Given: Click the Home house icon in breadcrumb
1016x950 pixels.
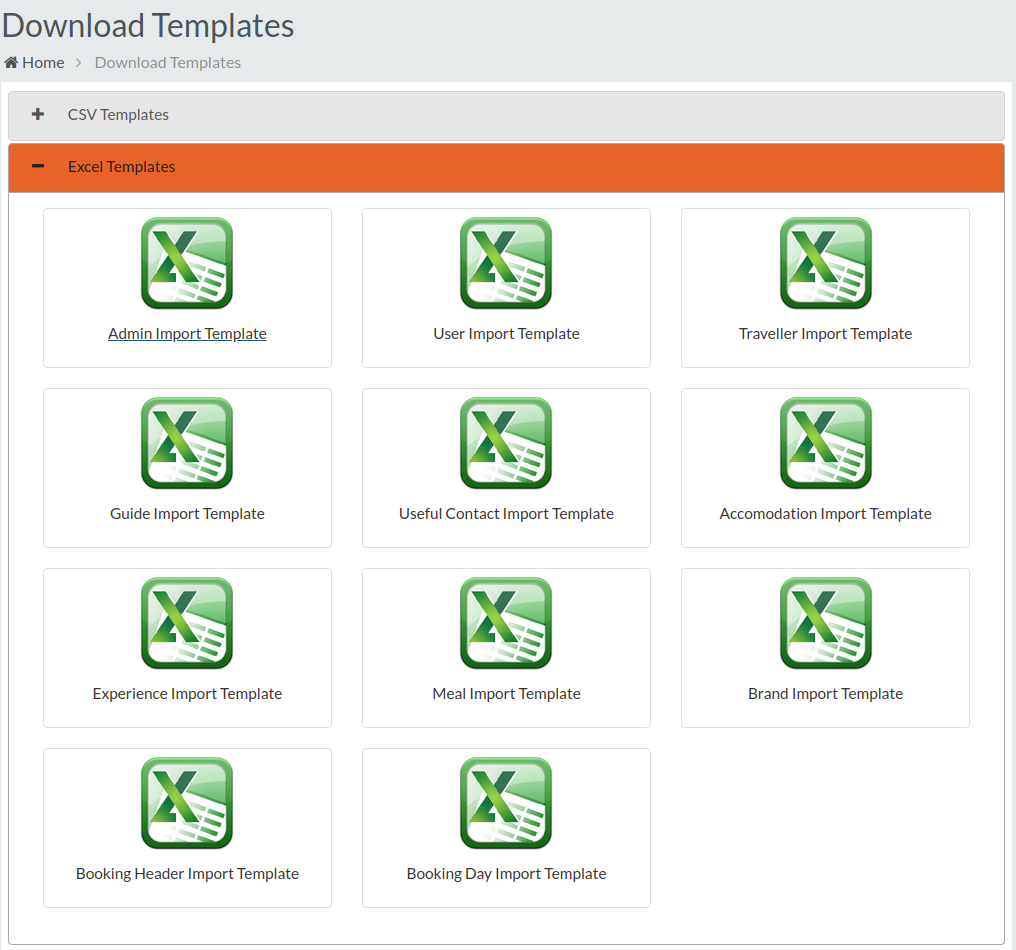Looking at the screenshot, I should click(x=11, y=62).
